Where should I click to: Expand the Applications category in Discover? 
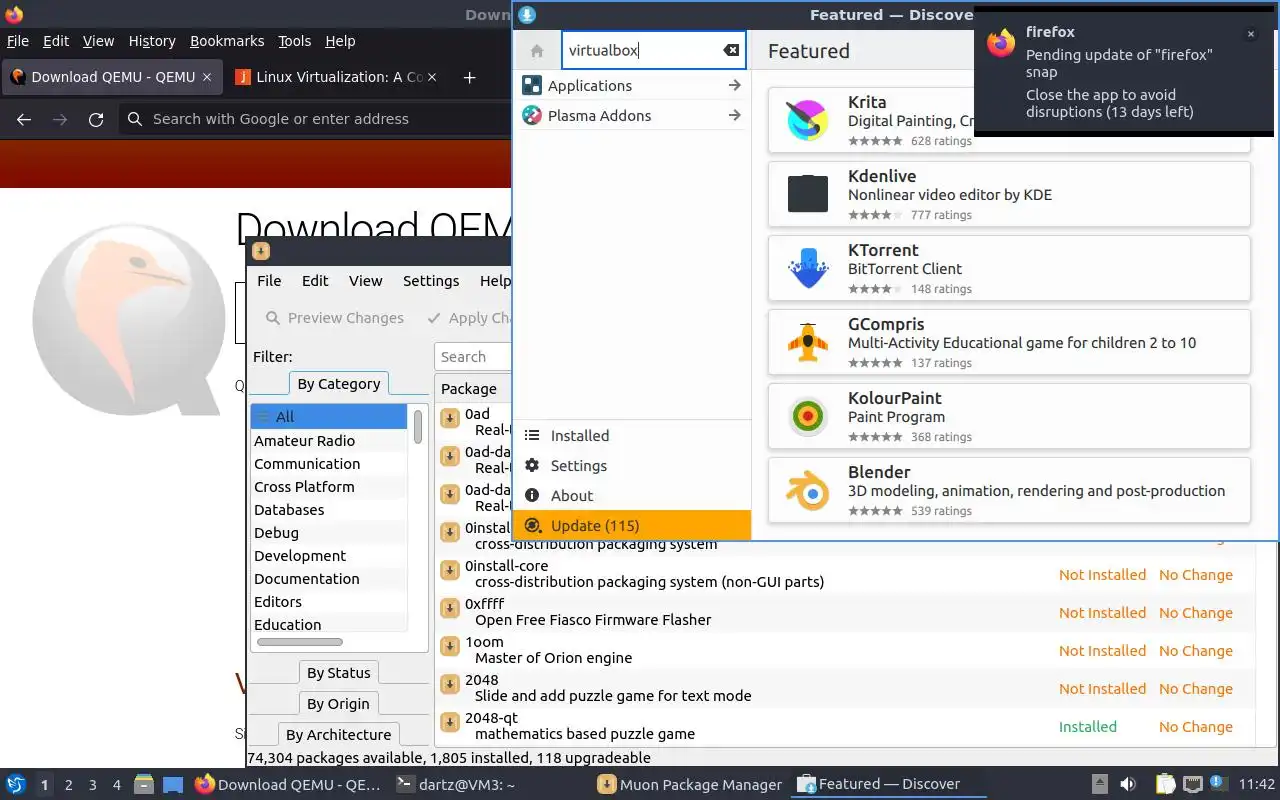point(734,86)
